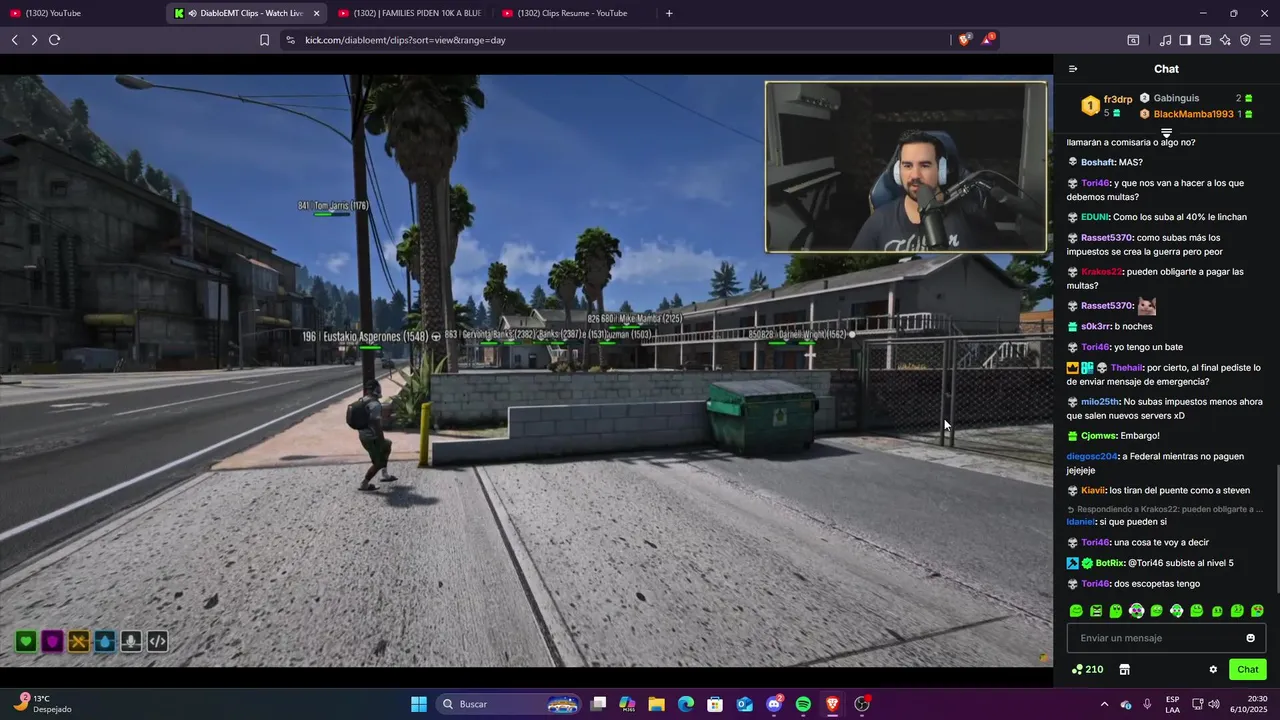Open Microsoft Store from taskbar
Image resolution: width=1280 pixels, height=720 pixels.
pos(715,704)
